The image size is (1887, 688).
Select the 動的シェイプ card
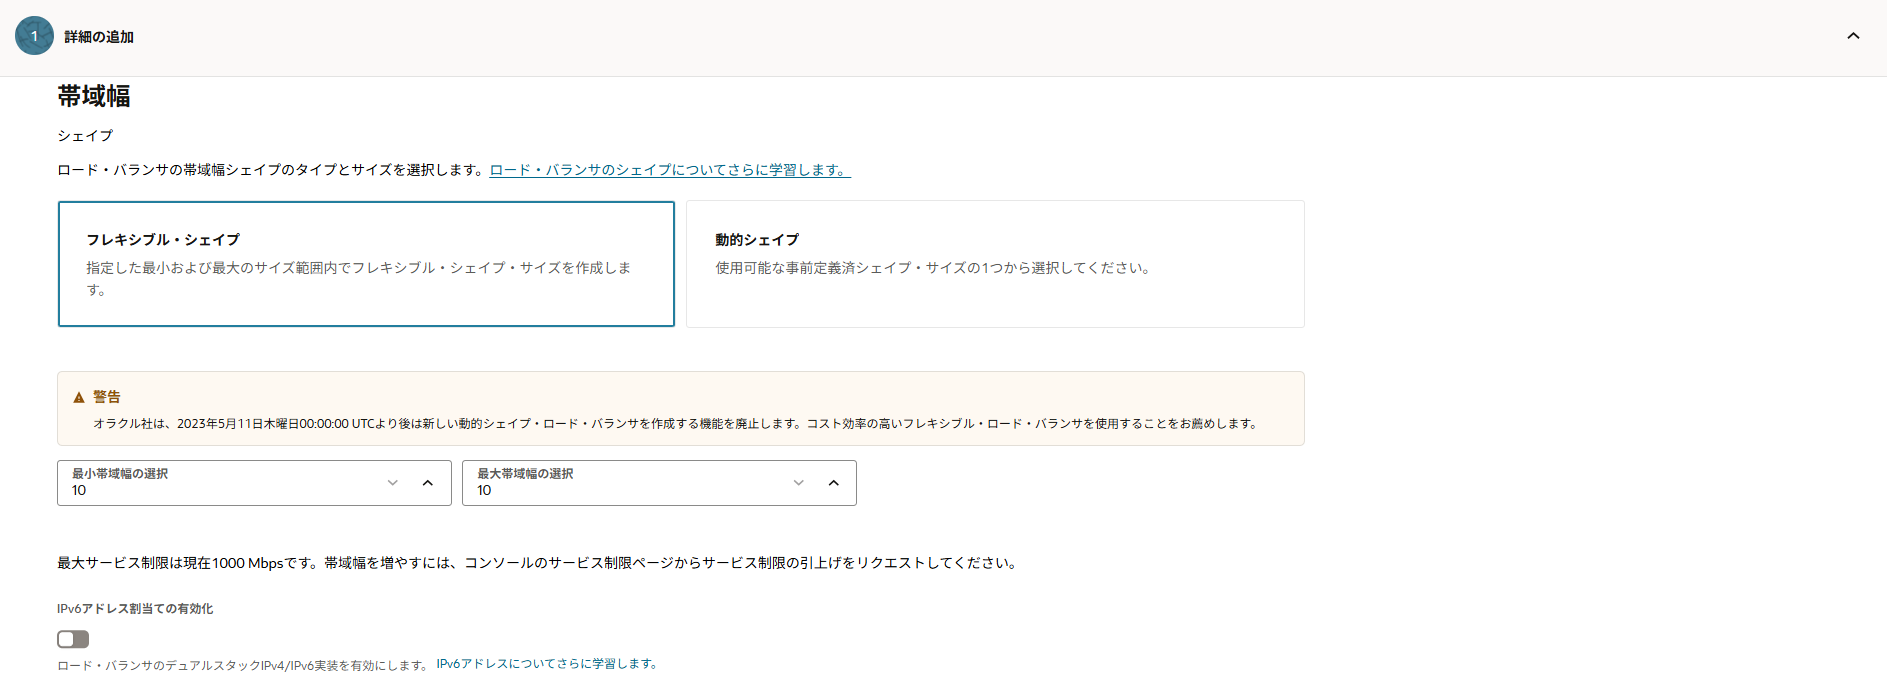tap(995, 264)
